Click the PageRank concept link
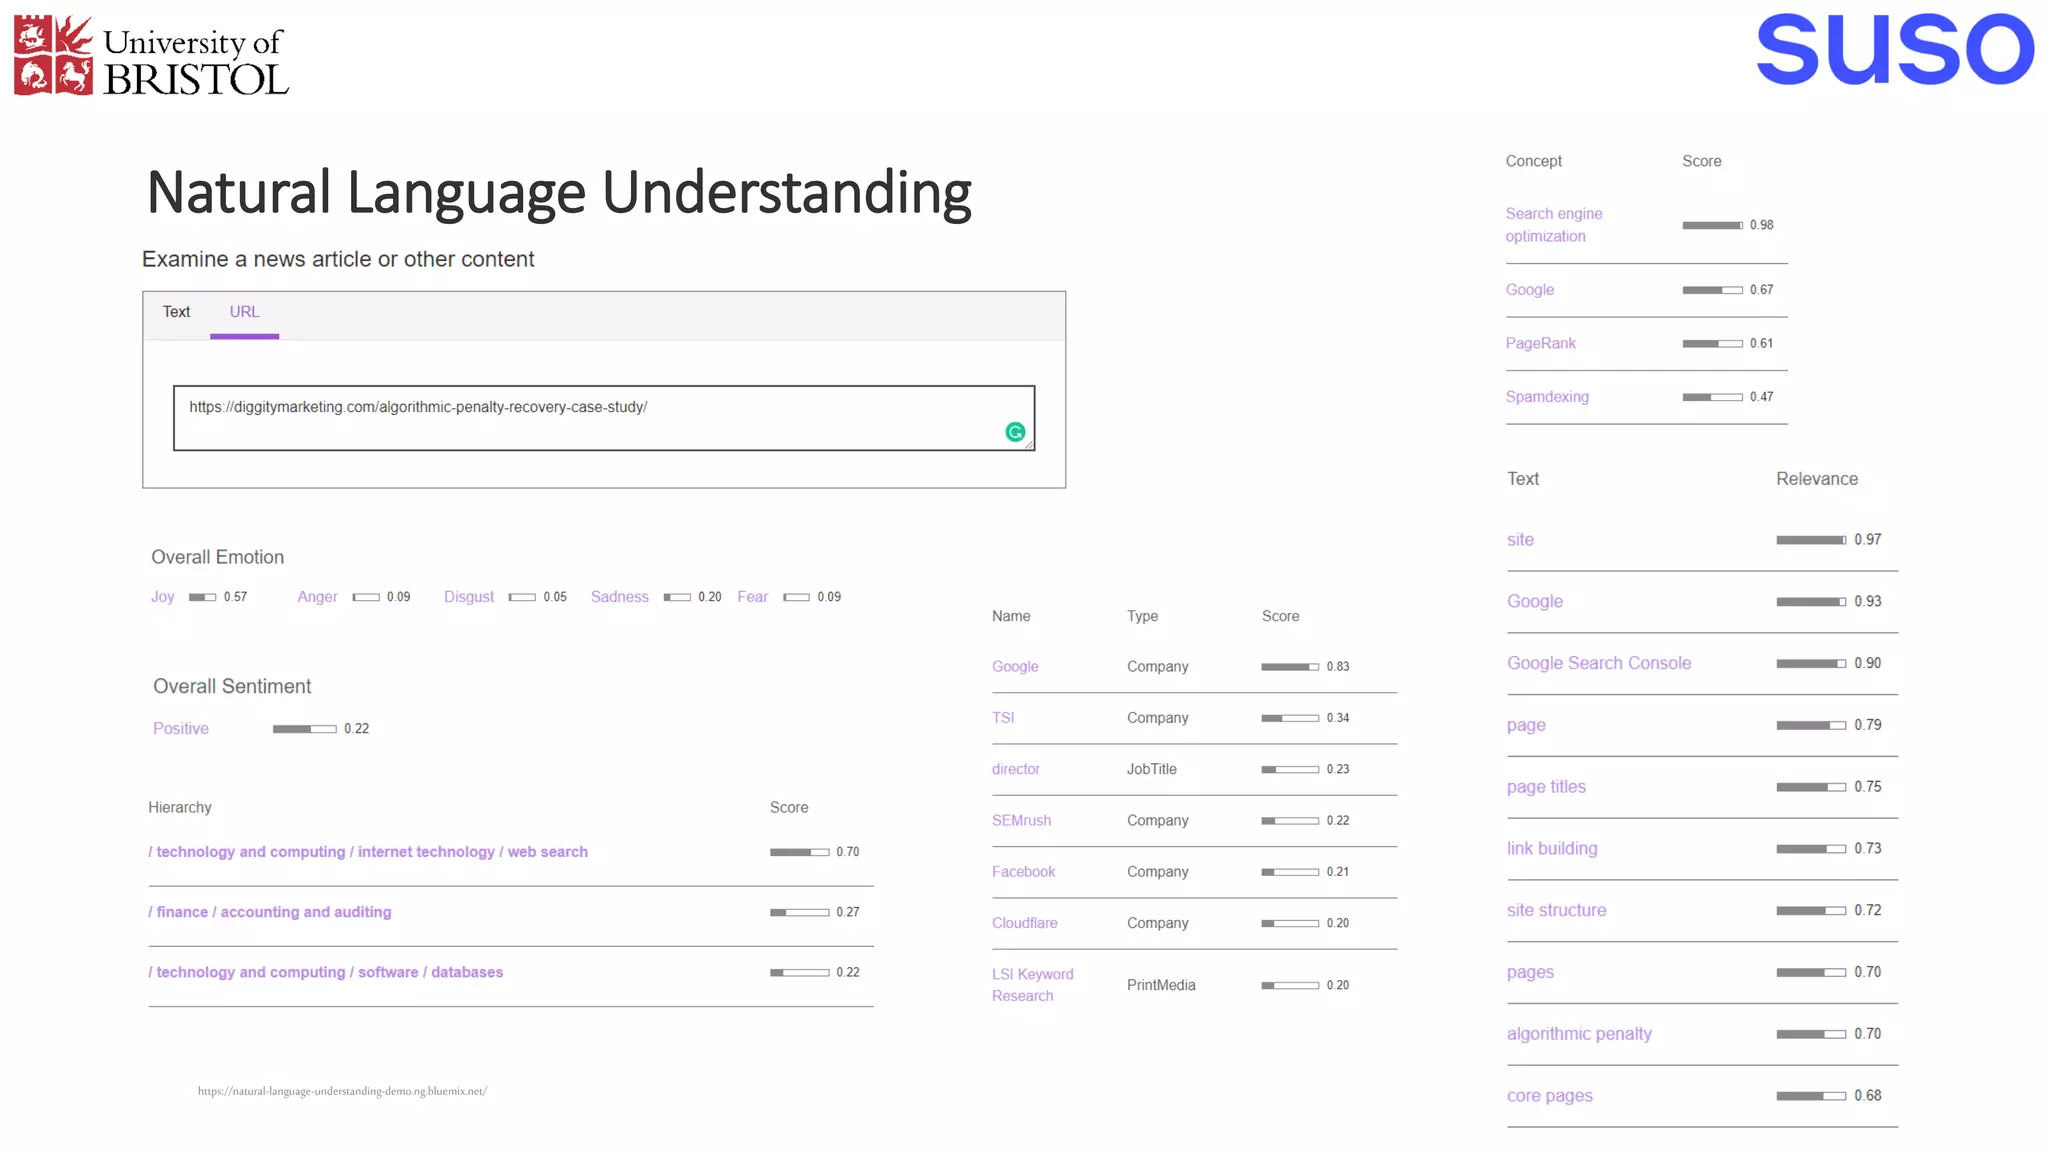 pyautogui.click(x=1540, y=343)
